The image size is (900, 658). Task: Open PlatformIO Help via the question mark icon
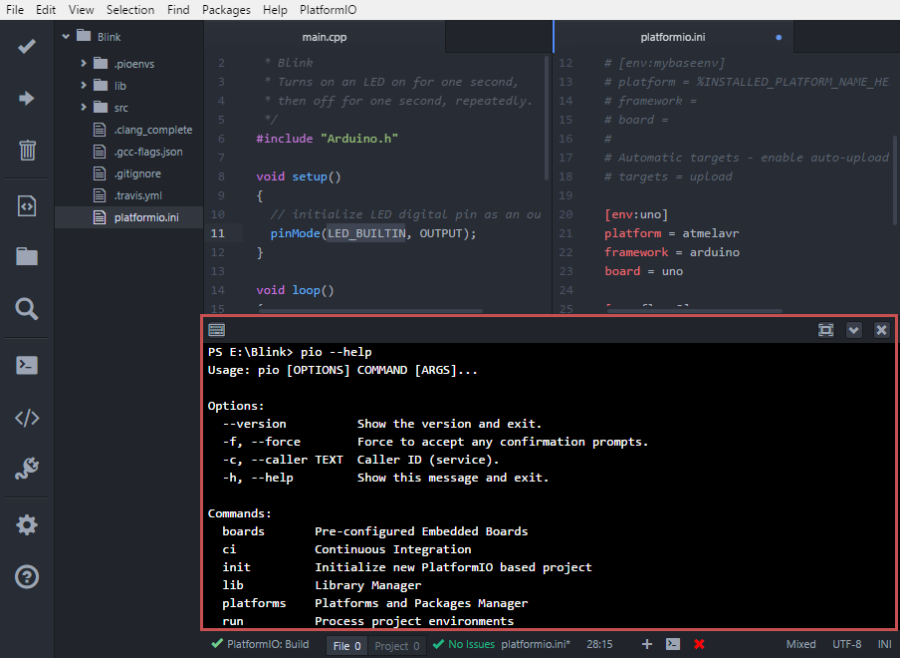pos(25,576)
